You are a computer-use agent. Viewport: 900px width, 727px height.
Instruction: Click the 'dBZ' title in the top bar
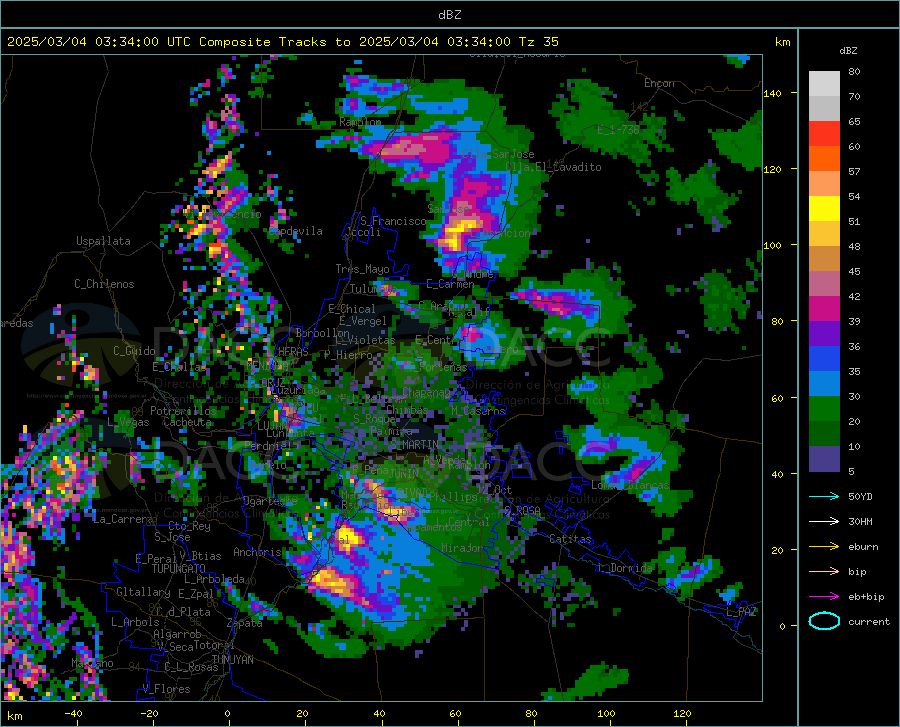coord(449,15)
